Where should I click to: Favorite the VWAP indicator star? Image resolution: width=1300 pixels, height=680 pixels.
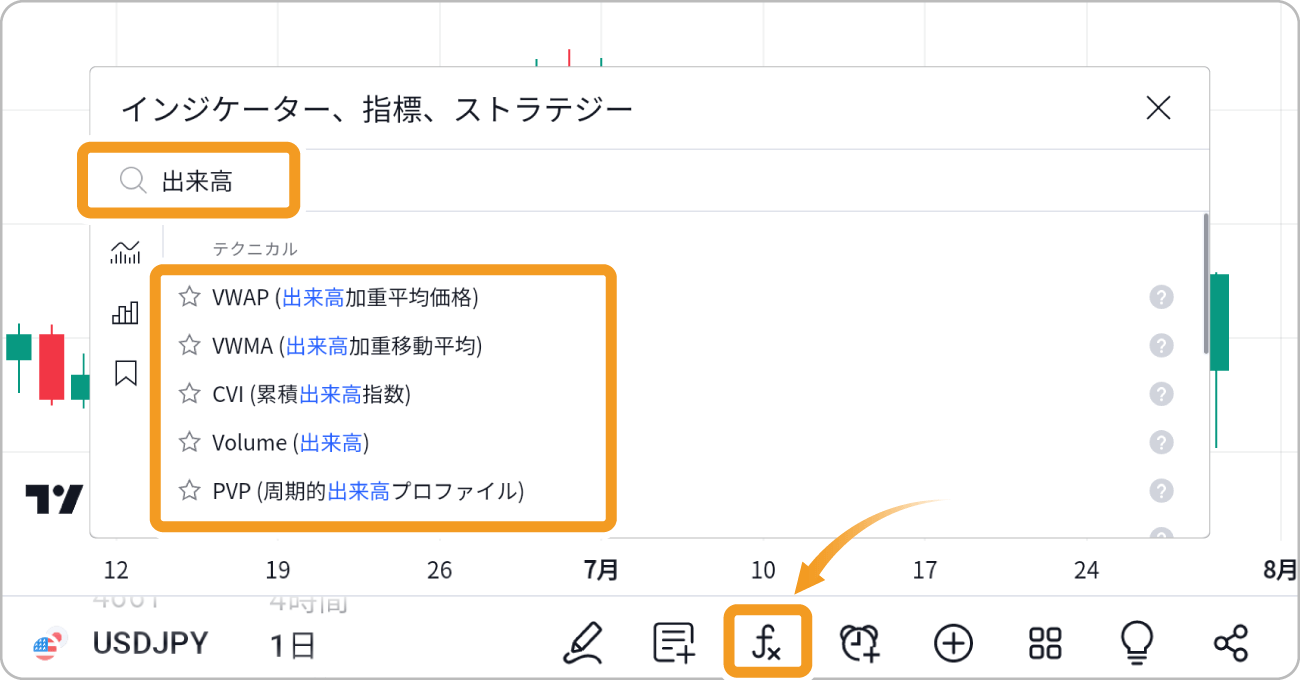[x=189, y=297]
